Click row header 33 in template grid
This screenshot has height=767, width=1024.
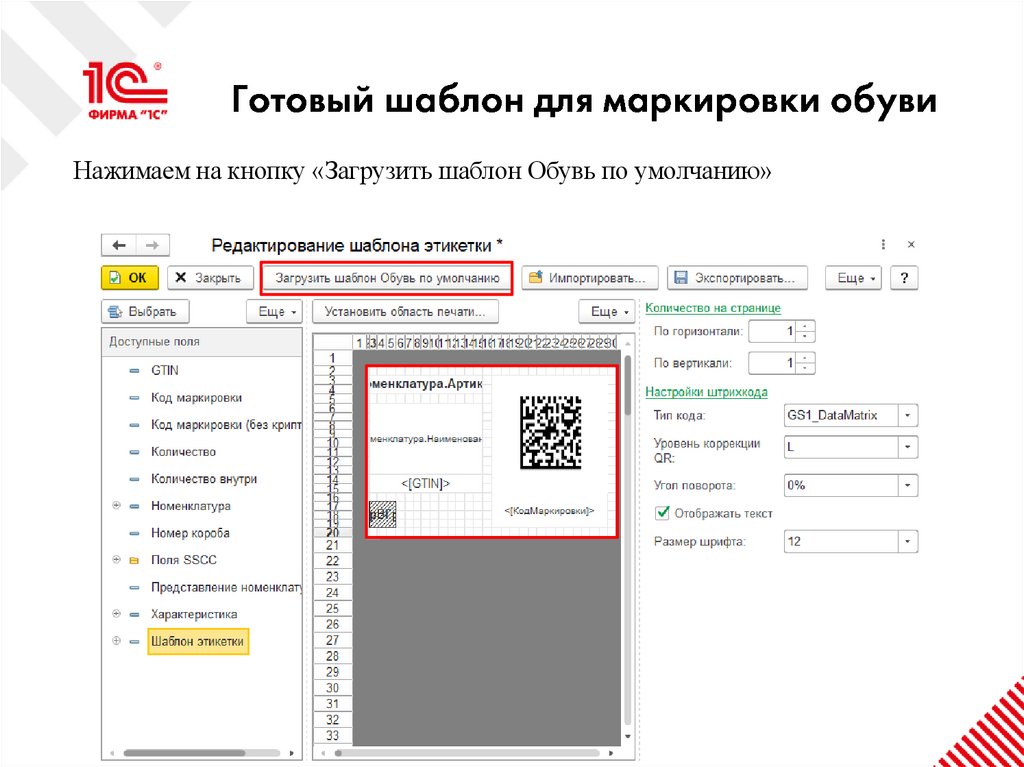pyautogui.click(x=332, y=736)
